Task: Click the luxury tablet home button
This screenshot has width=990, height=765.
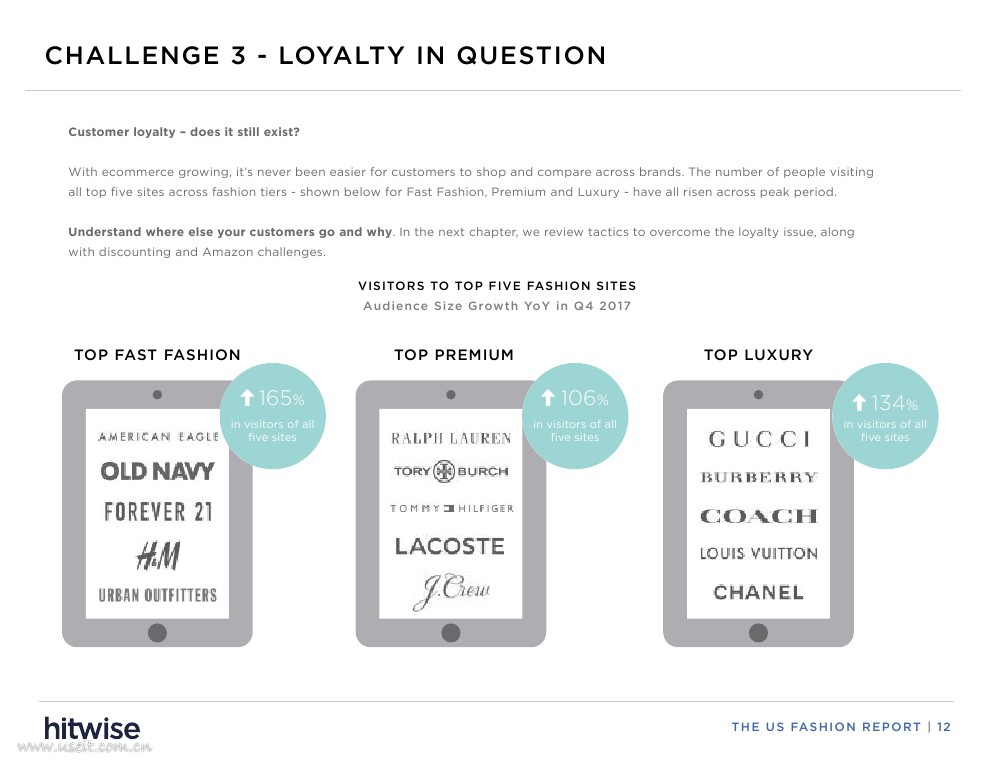Action: (x=758, y=632)
